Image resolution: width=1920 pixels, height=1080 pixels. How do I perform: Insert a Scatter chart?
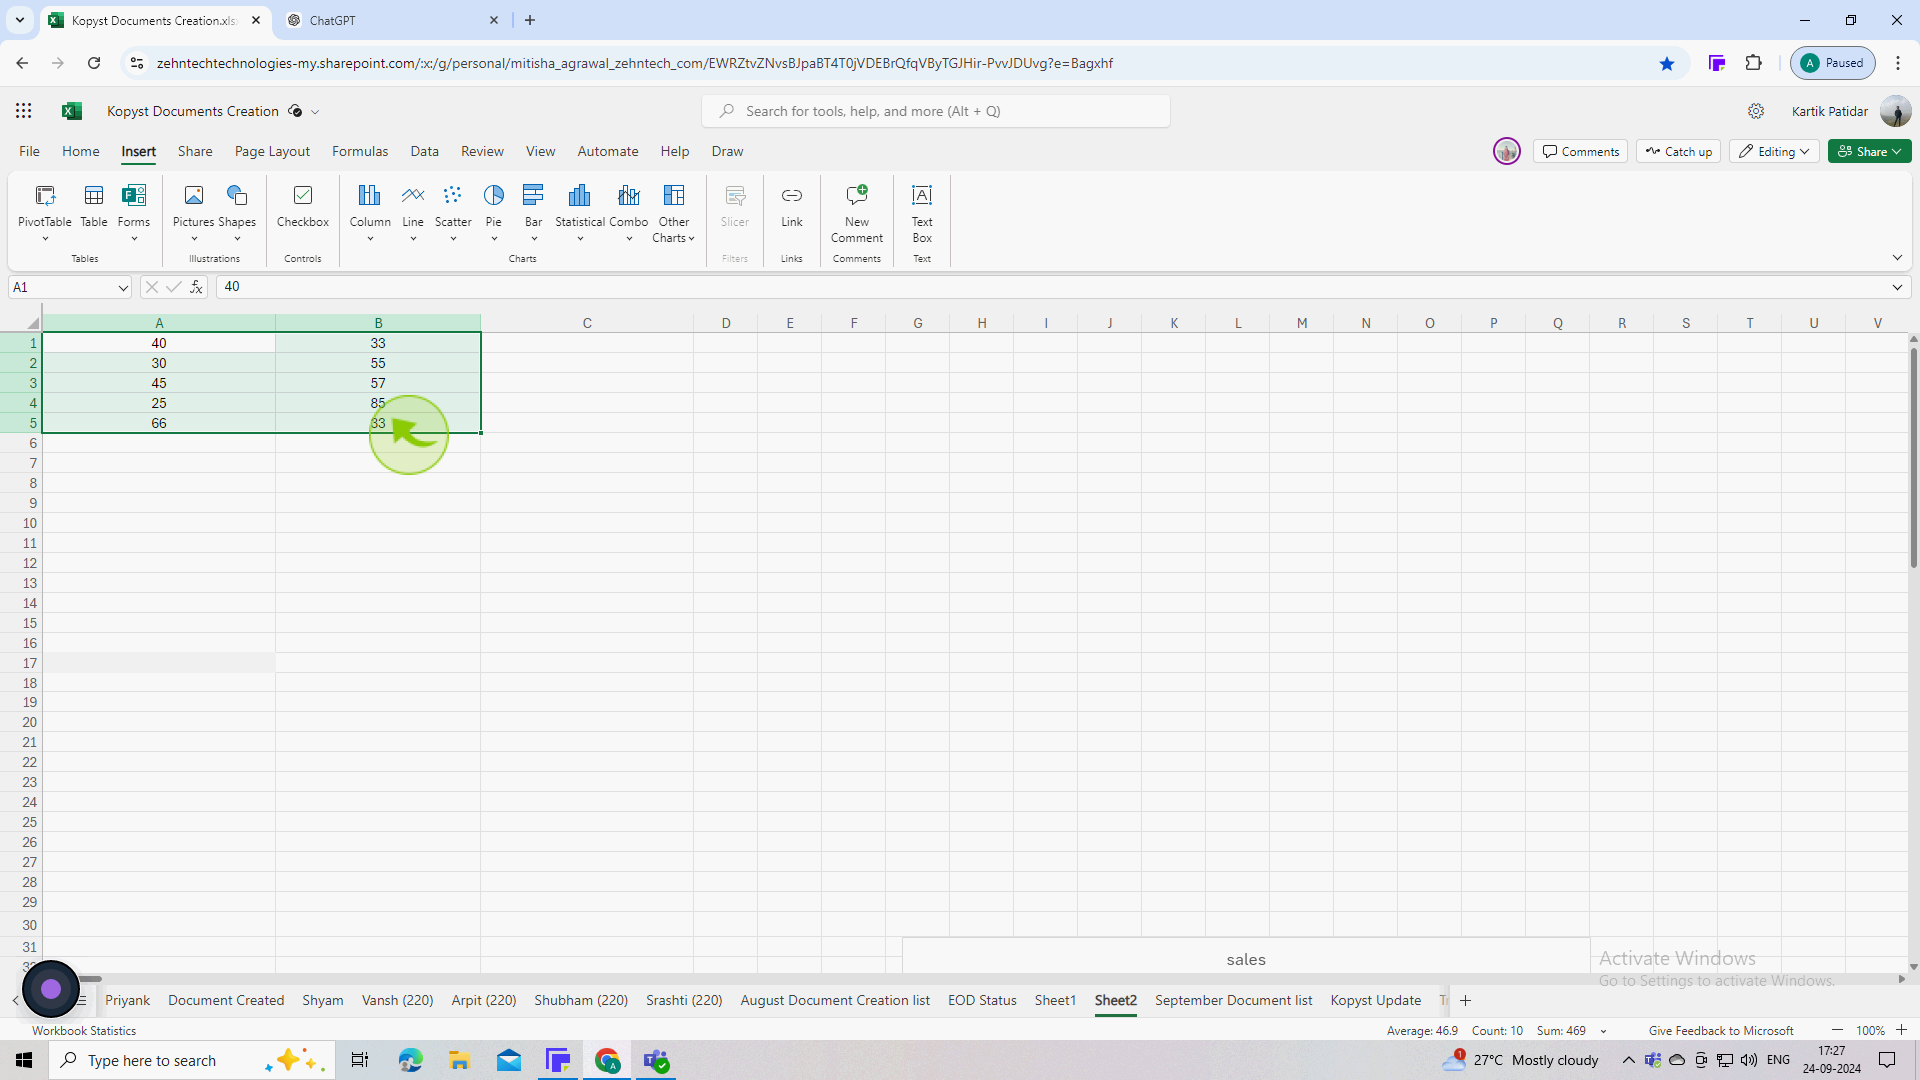453,212
